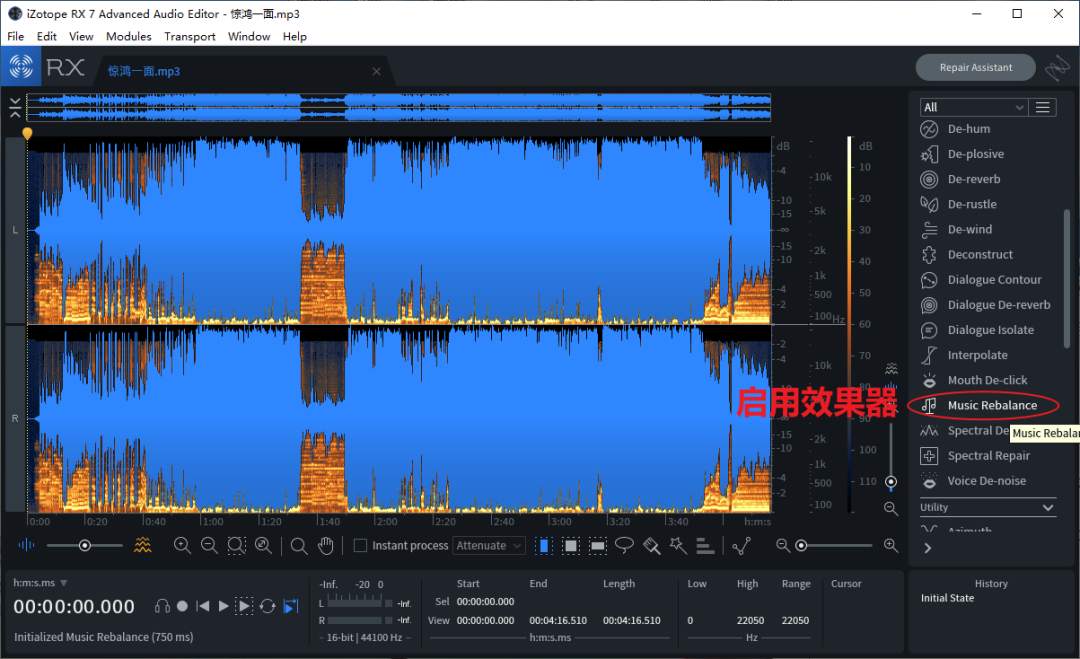
Task: Open the Mouth De-click module
Action: (986, 380)
